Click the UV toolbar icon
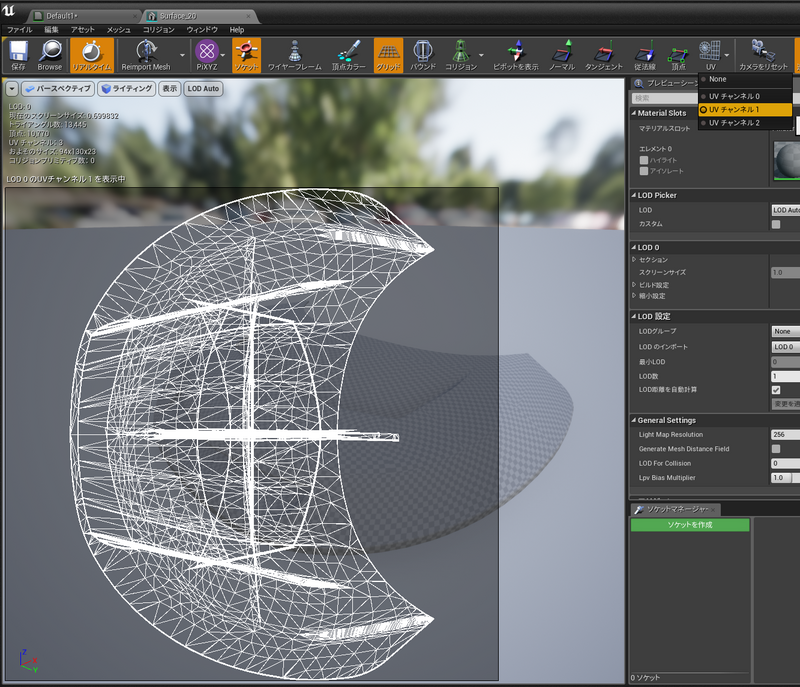800x687 pixels. coord(710,55)
